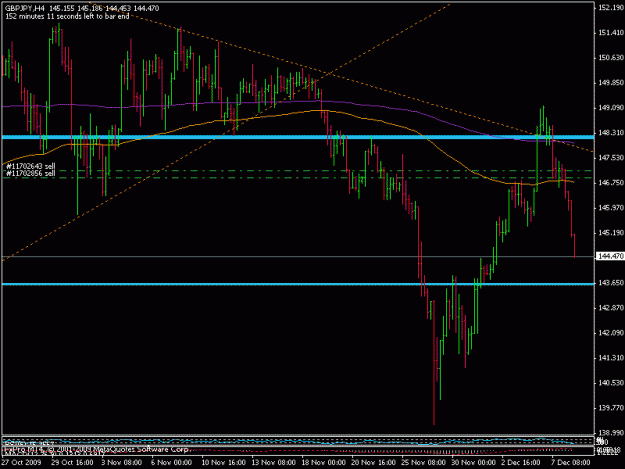Click the 146.750 price axis label
The height and width of the screenshot is (469, 625).
(x=611, y=183)
